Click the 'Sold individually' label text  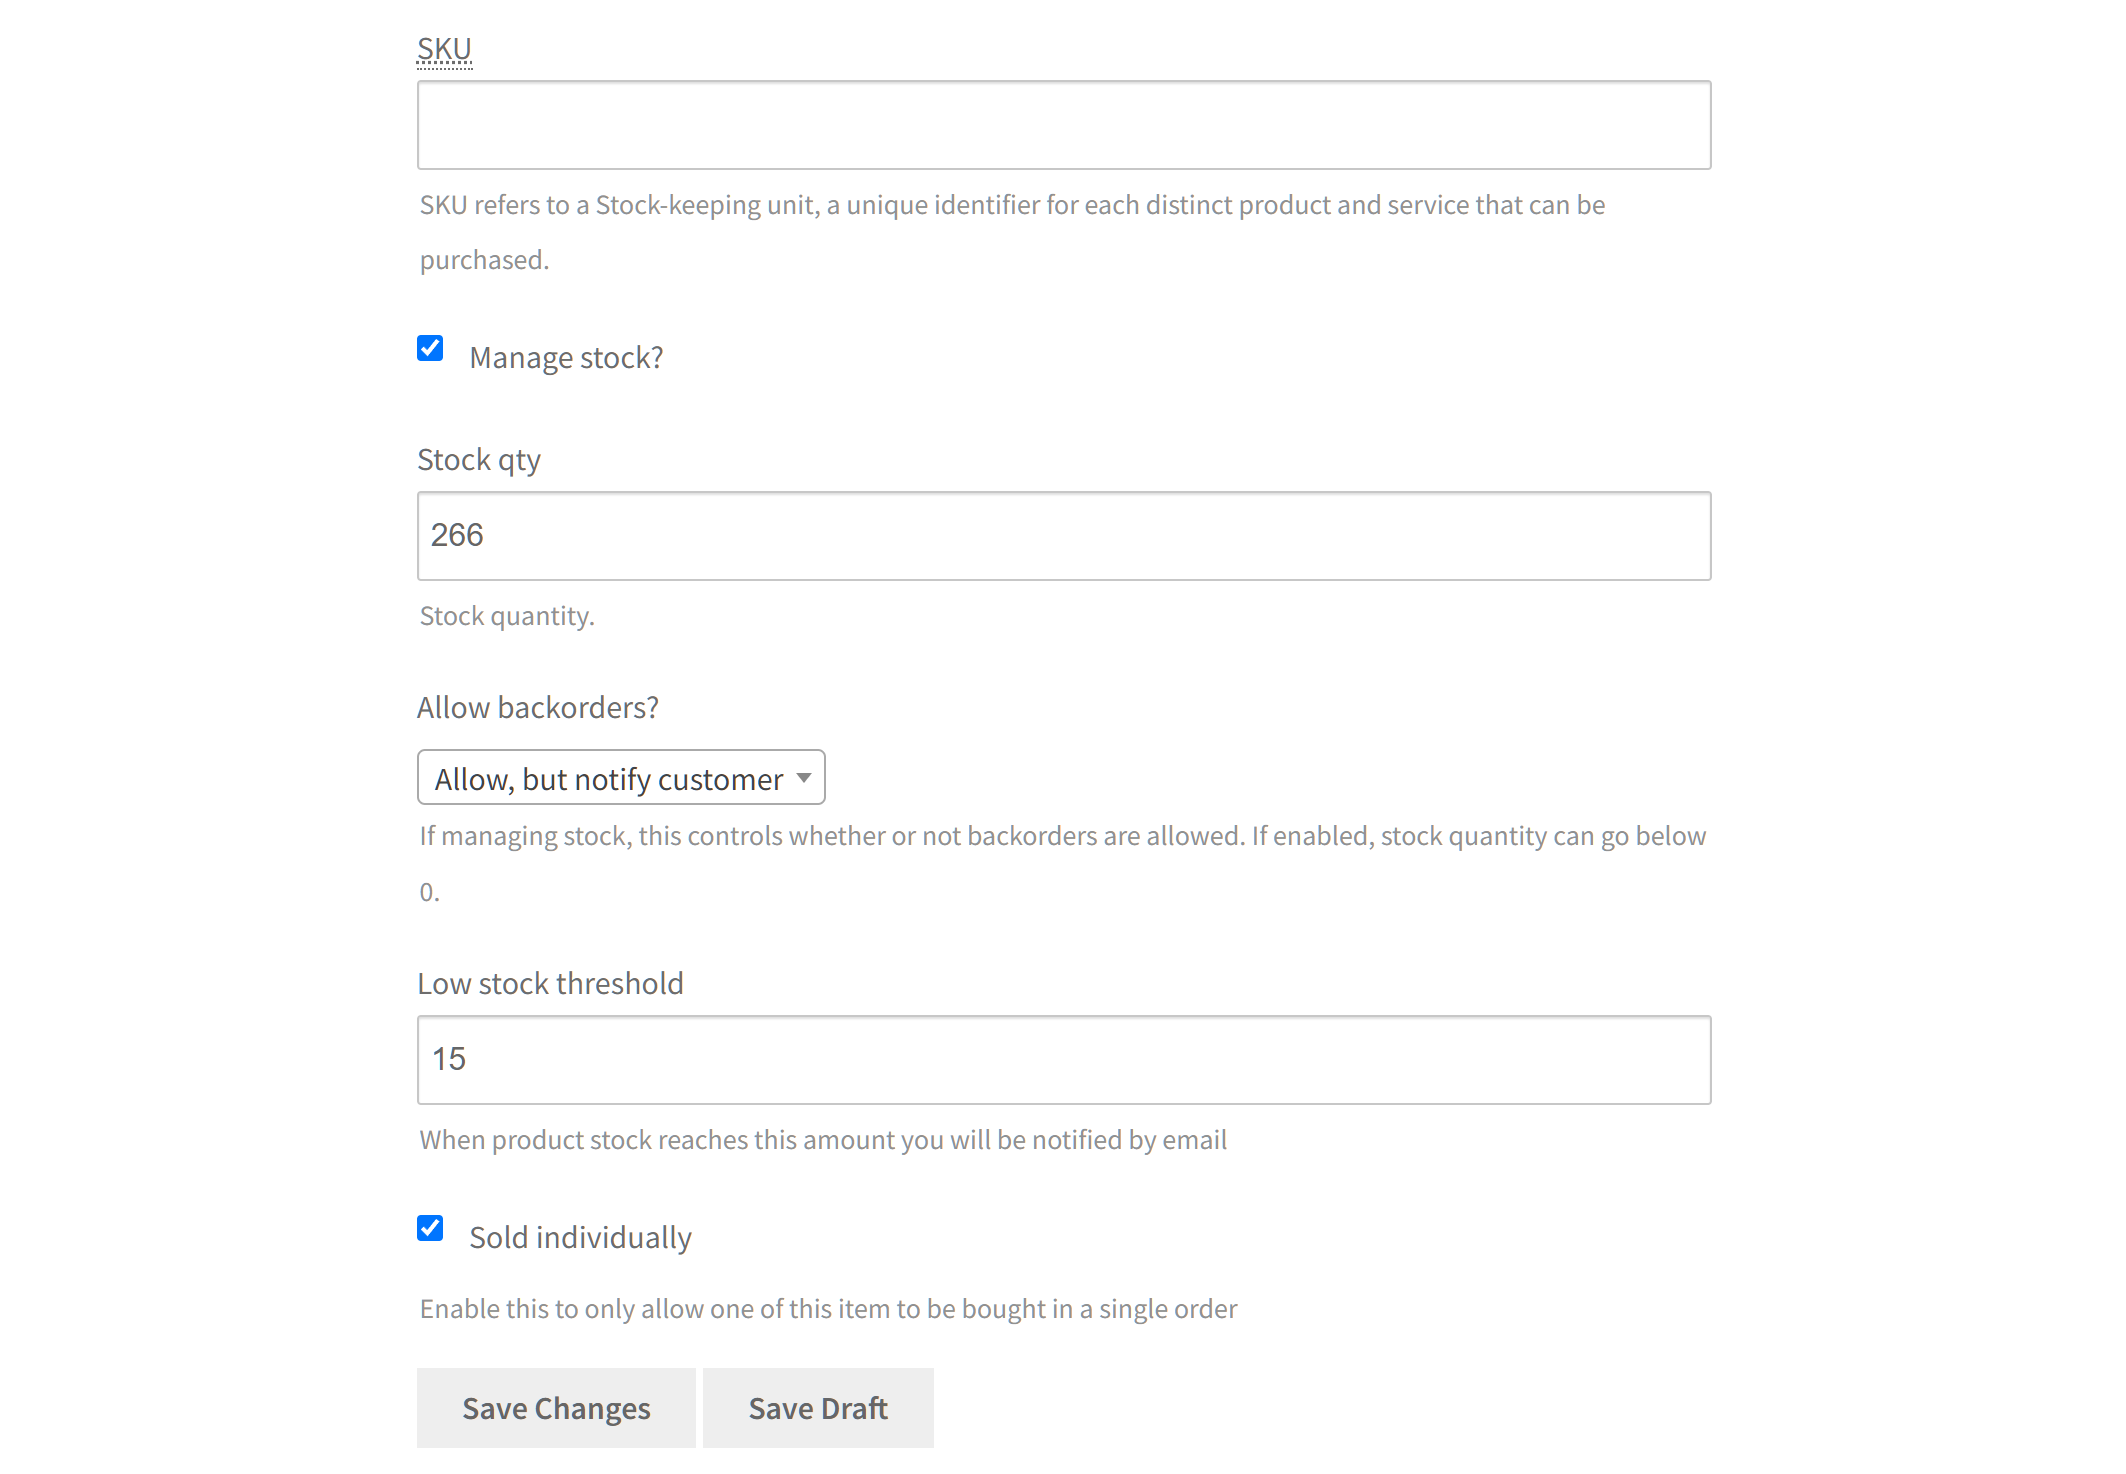(581, 1238)
